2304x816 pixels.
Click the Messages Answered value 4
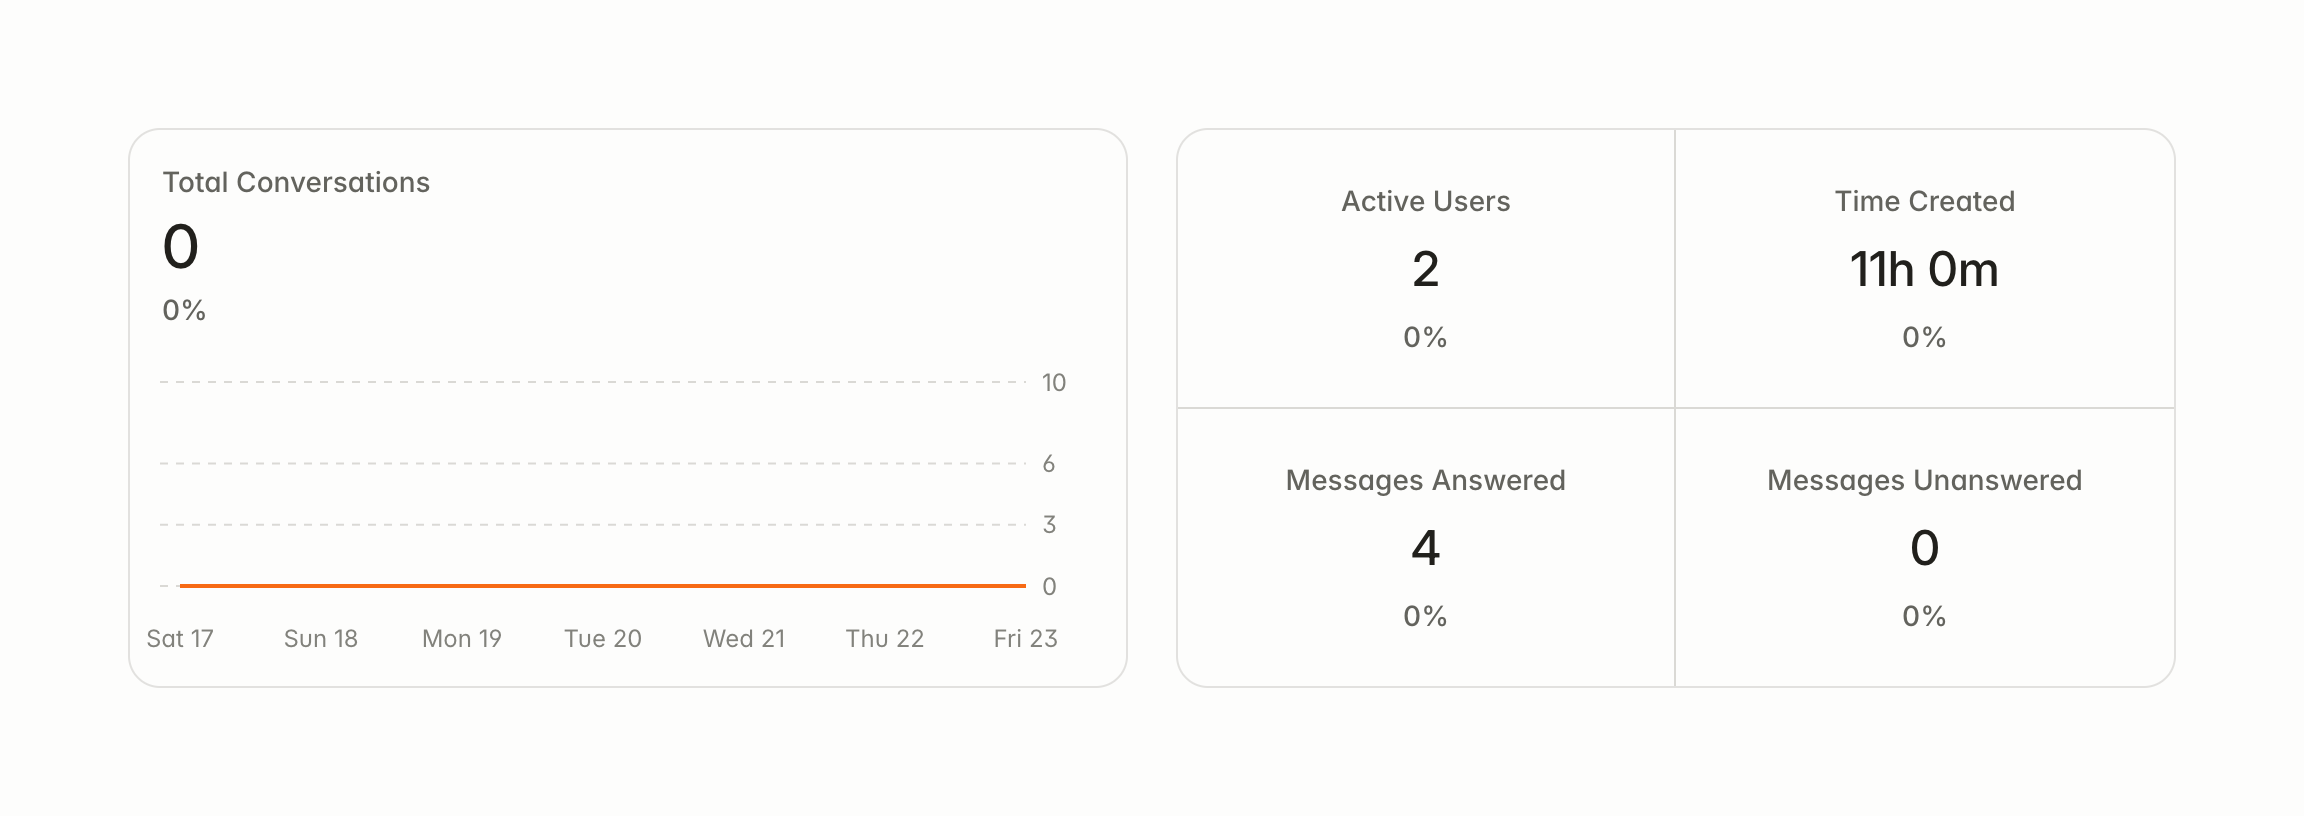pos(1425,548)
